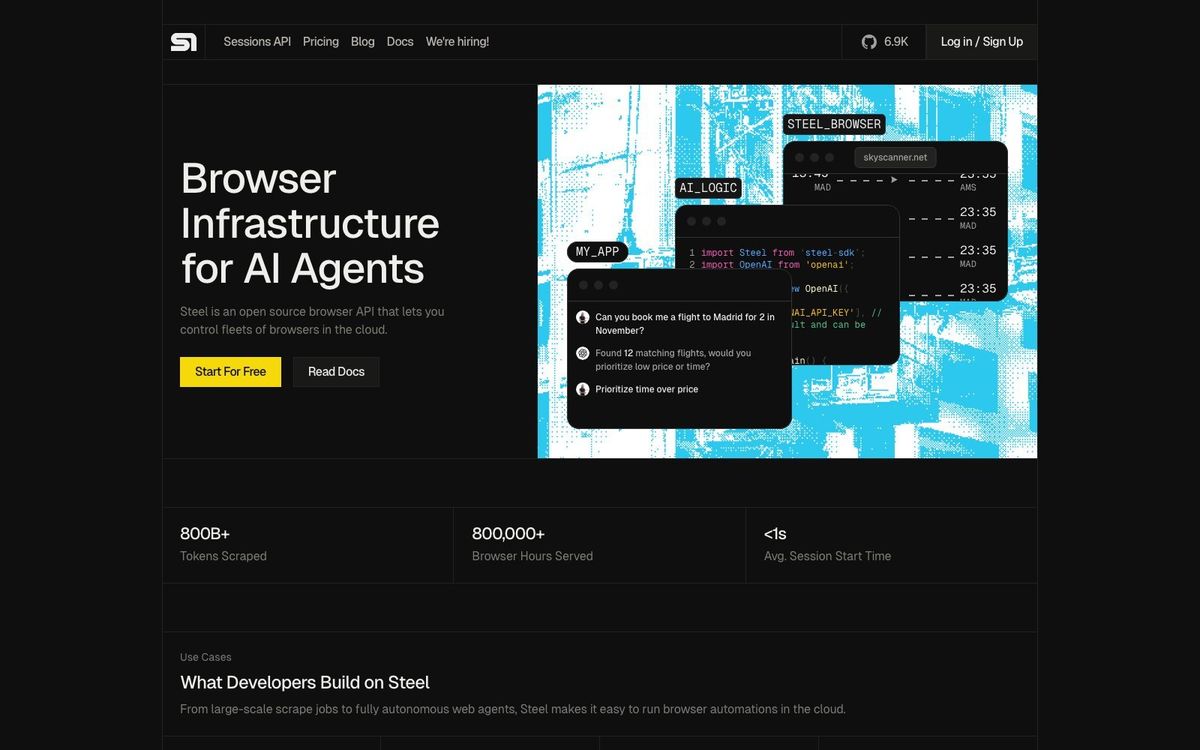
Task: Click the Use Cases label
Action: coord(206,657)
